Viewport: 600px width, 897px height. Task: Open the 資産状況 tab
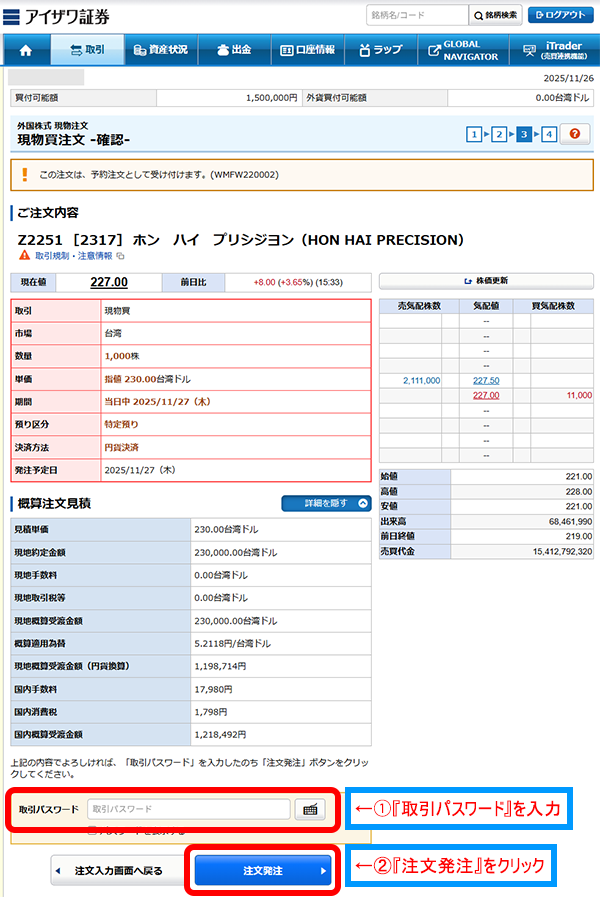coord(161,50)
